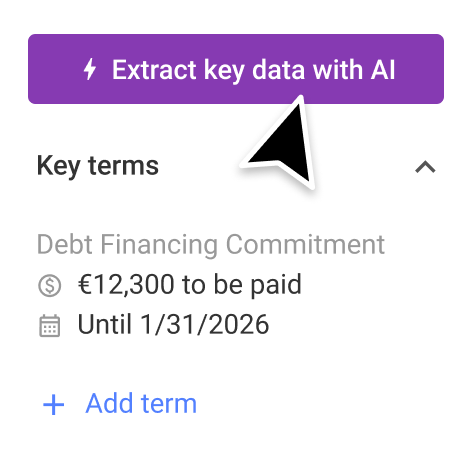472x456 pixels.
Task: Click the dollar coin icon beside €12,300
Action: click(x=50, y=286)
